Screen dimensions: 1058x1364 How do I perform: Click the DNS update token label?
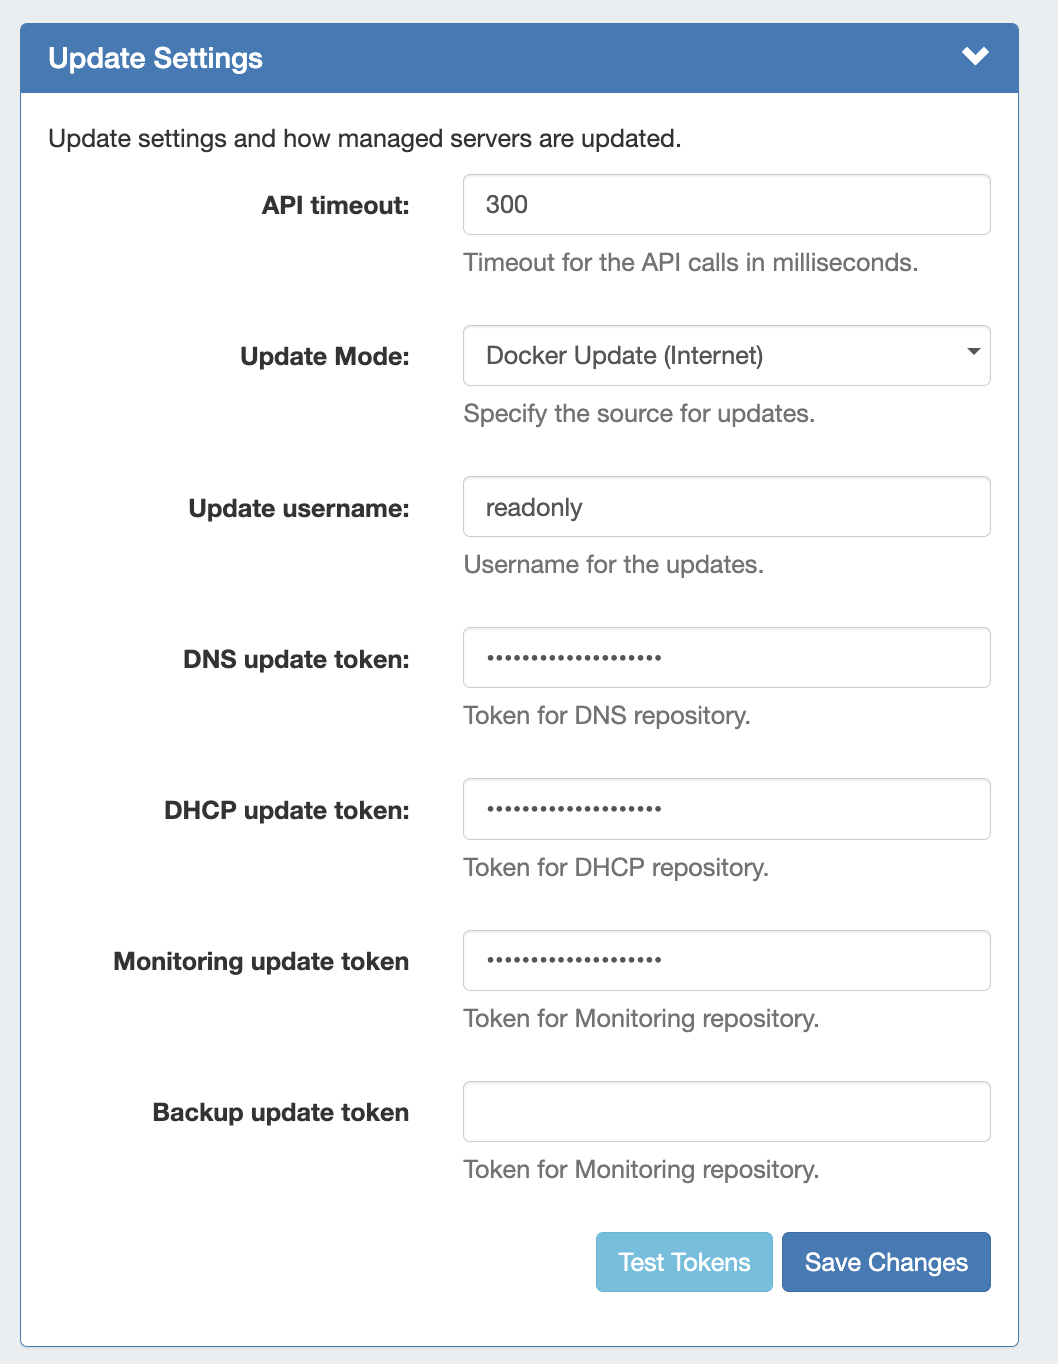pyautogui.click(x=296, y=660)
